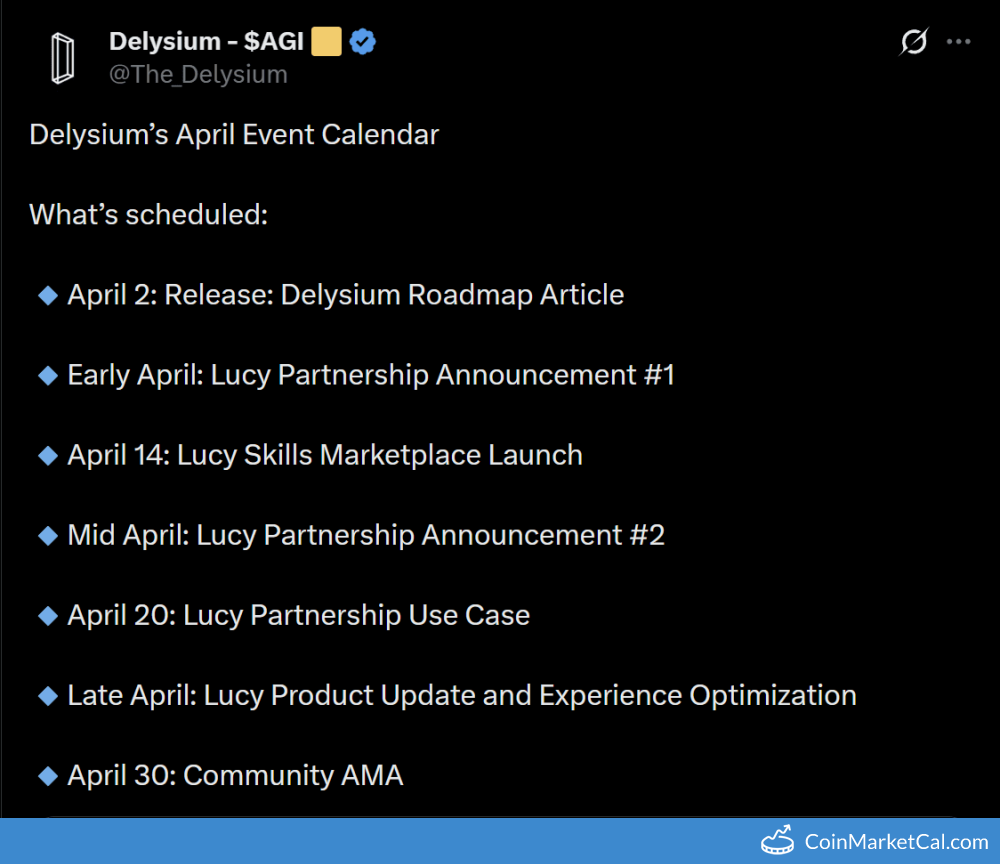Select the Lucy Product Update line
Screen dimensions: 1000x864
(461, 695)
